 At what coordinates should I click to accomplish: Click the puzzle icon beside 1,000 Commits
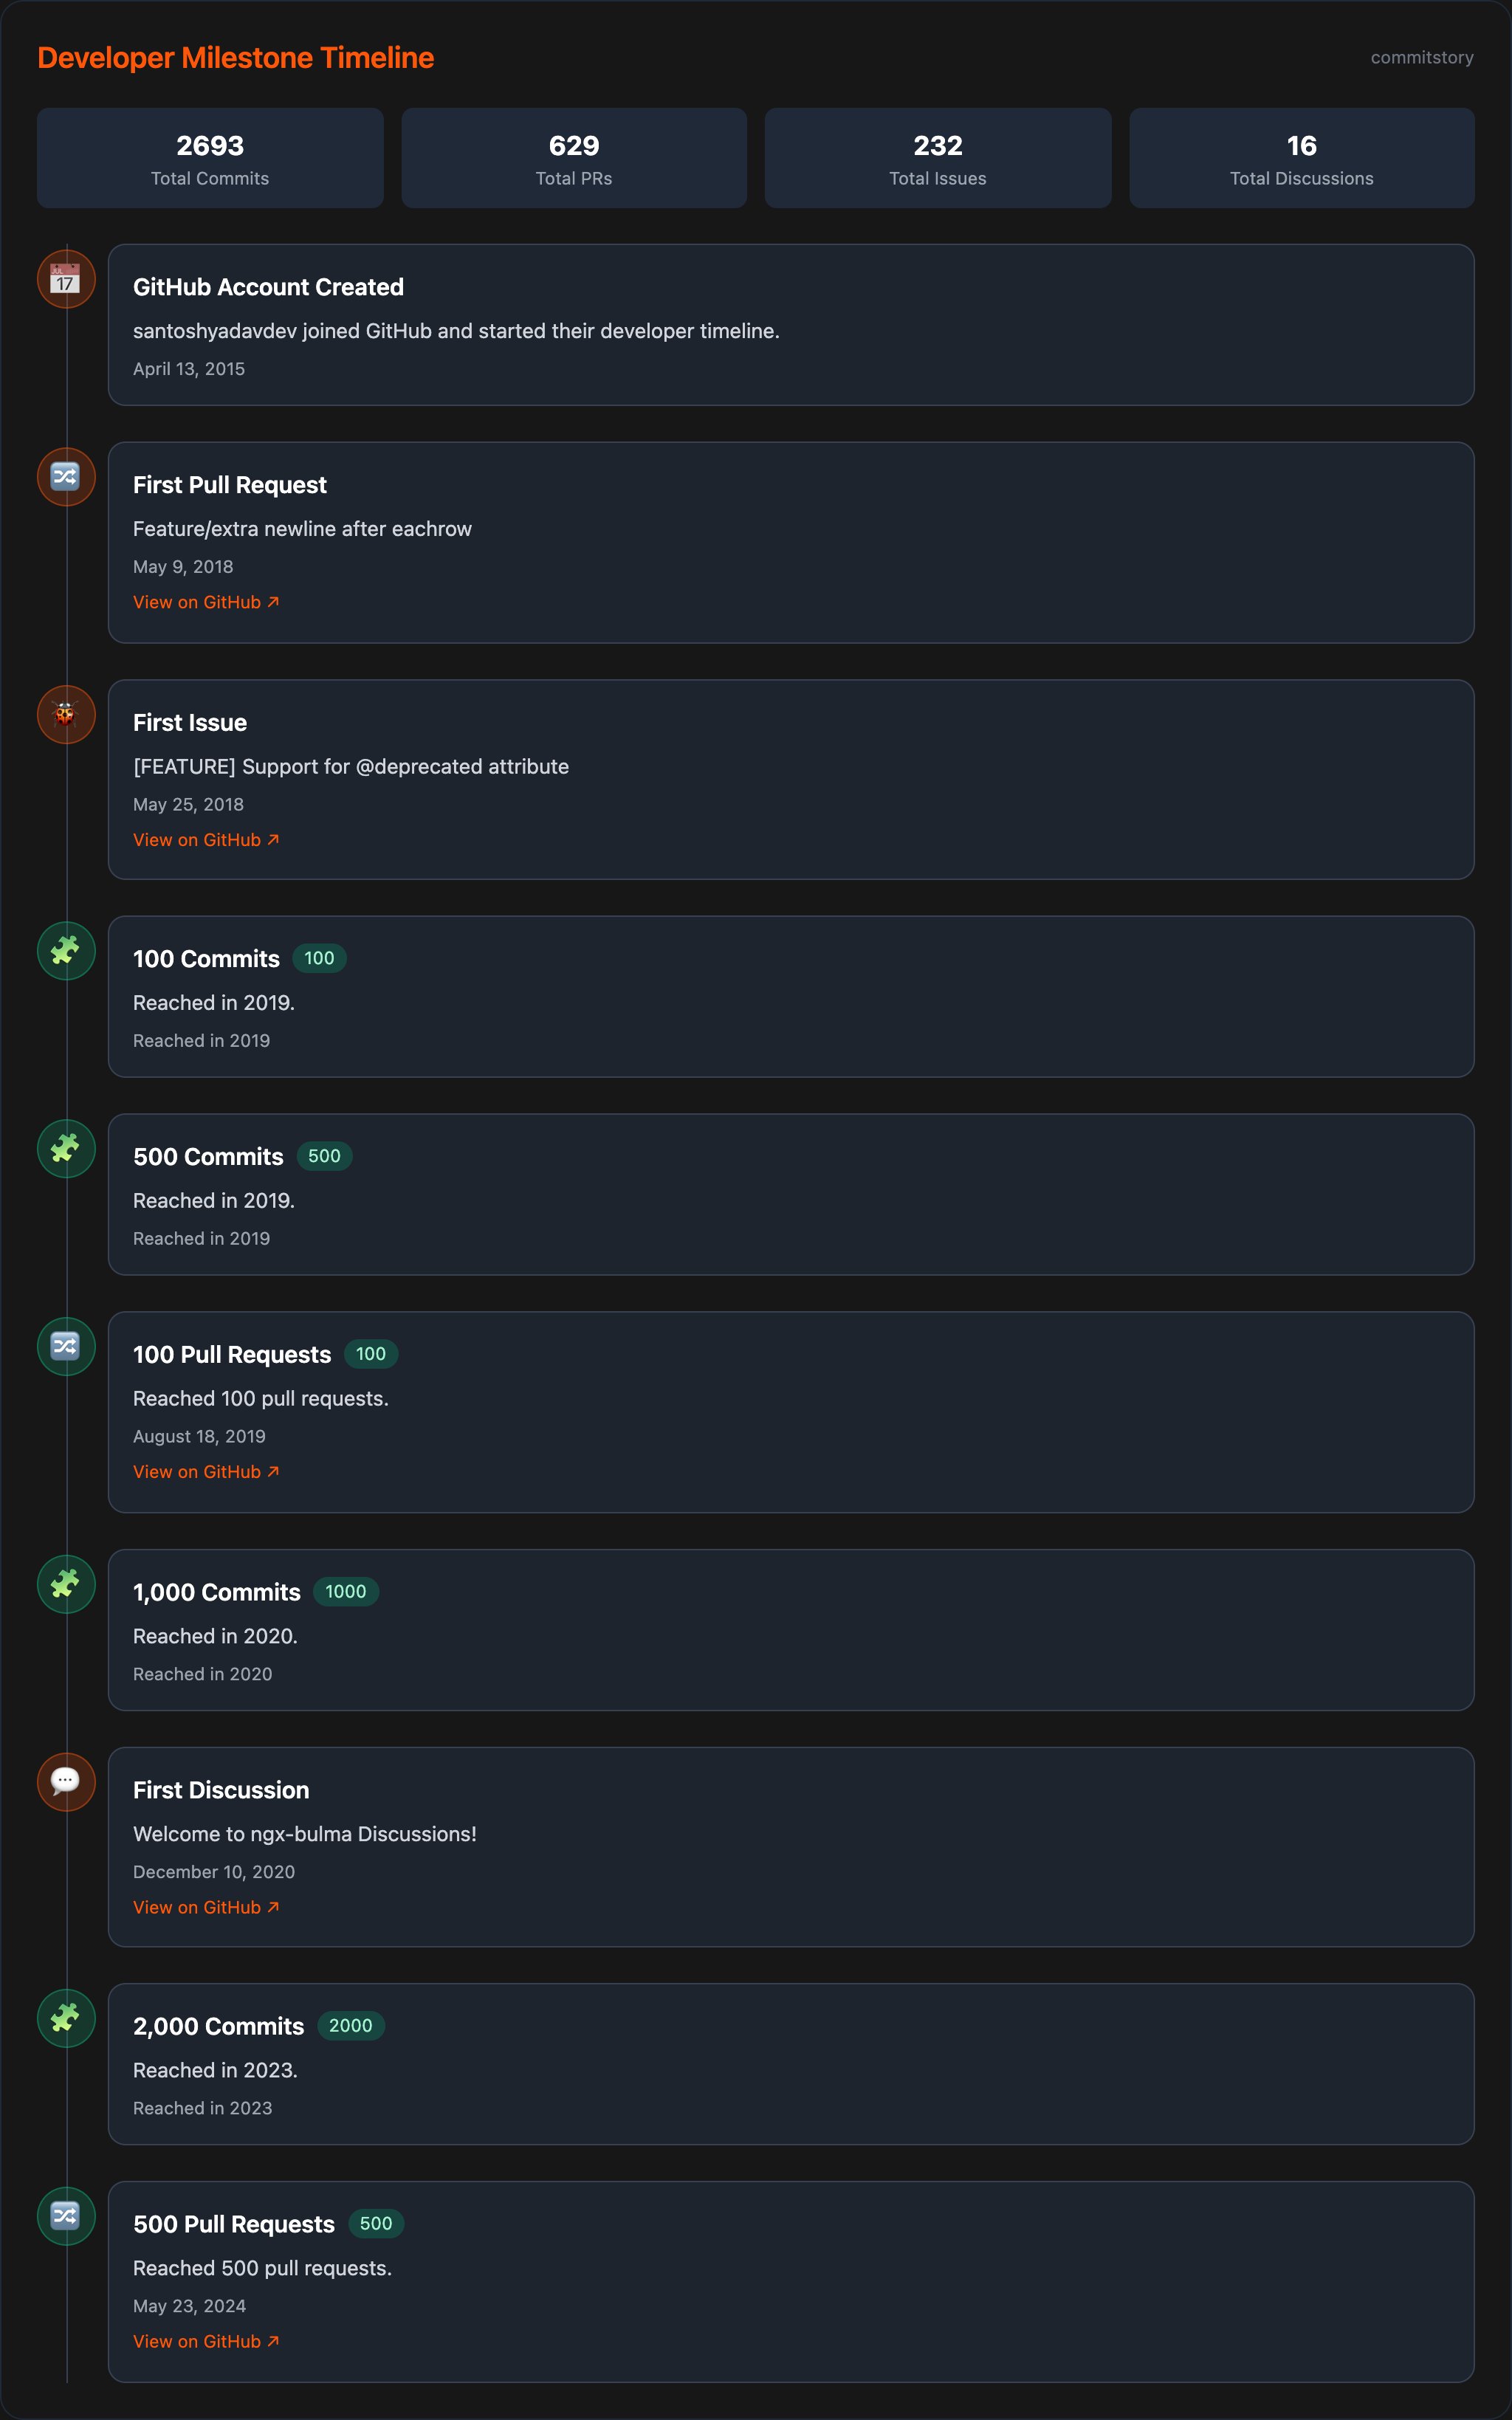66,1584
